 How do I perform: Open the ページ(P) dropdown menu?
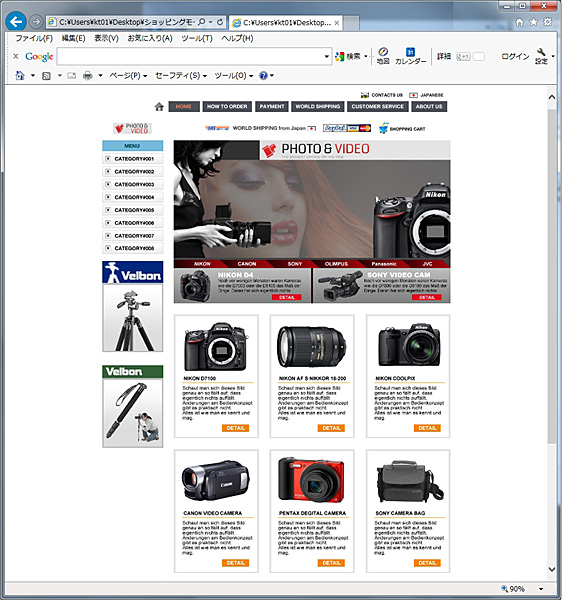click(x=128, y=76)
